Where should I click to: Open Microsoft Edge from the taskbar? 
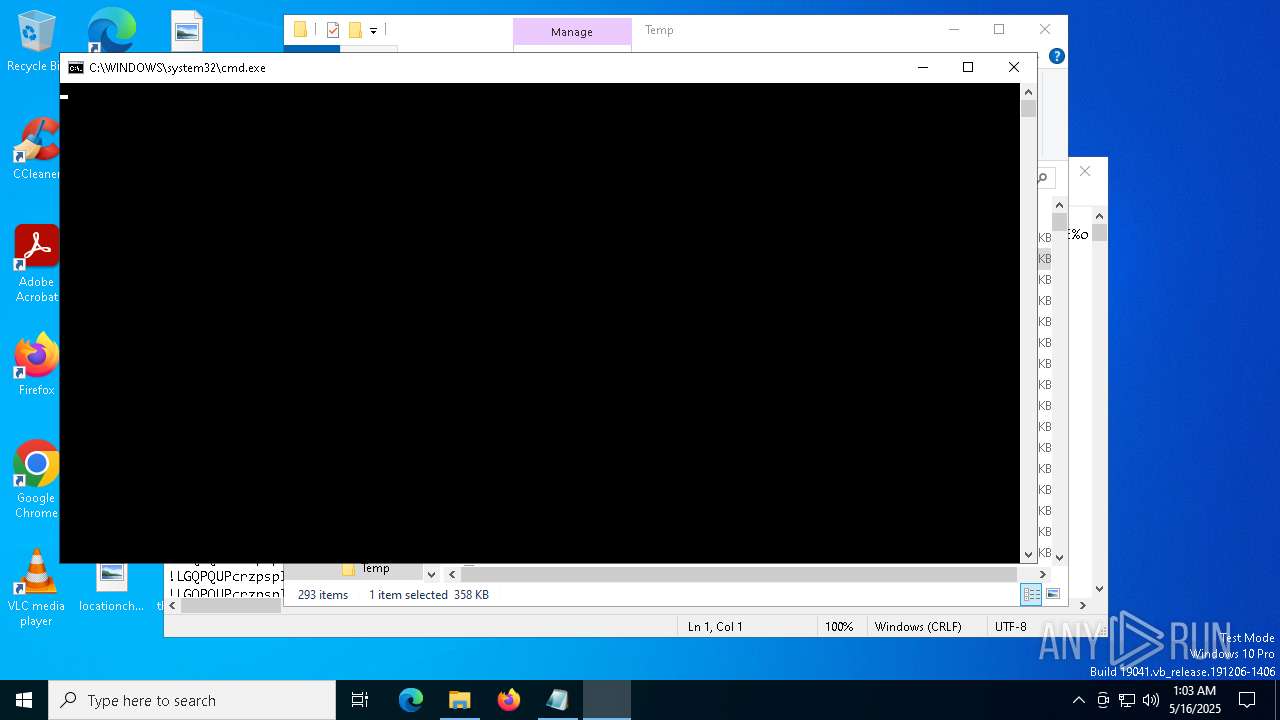pos(411,700)
